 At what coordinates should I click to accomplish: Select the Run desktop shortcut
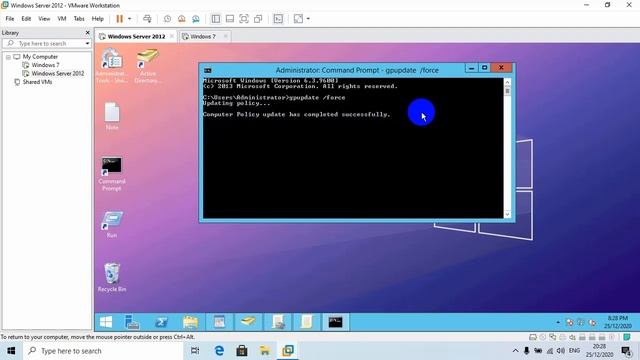(x=112, y=224)
